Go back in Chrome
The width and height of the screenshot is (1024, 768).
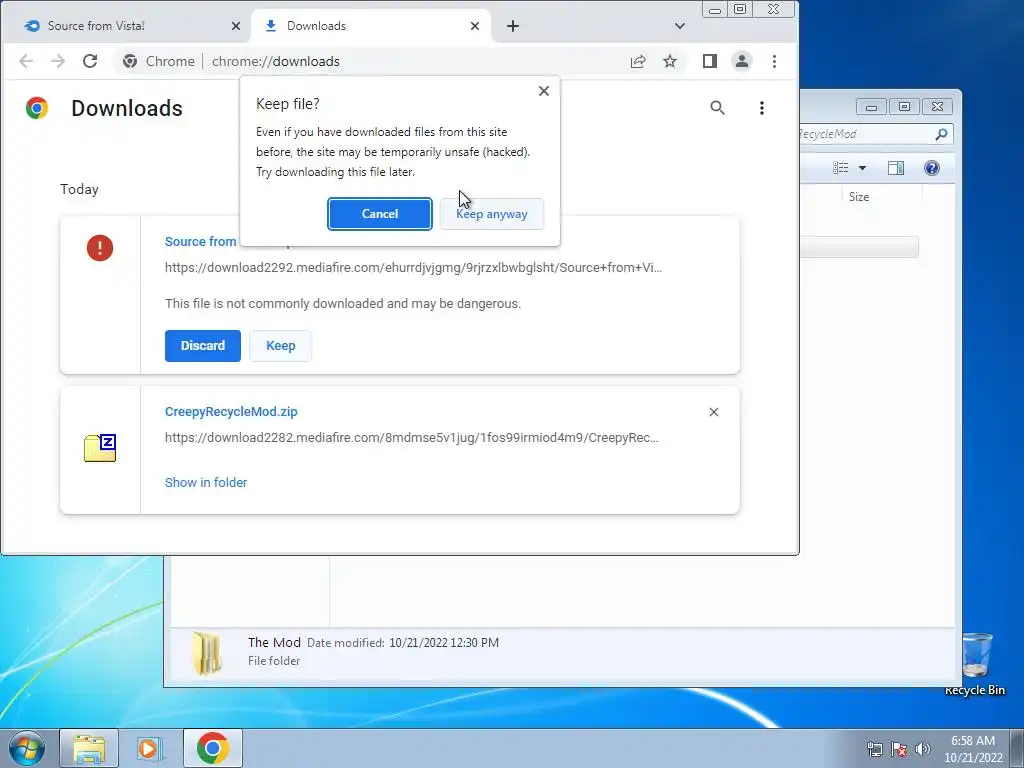(x=26, y=61)
